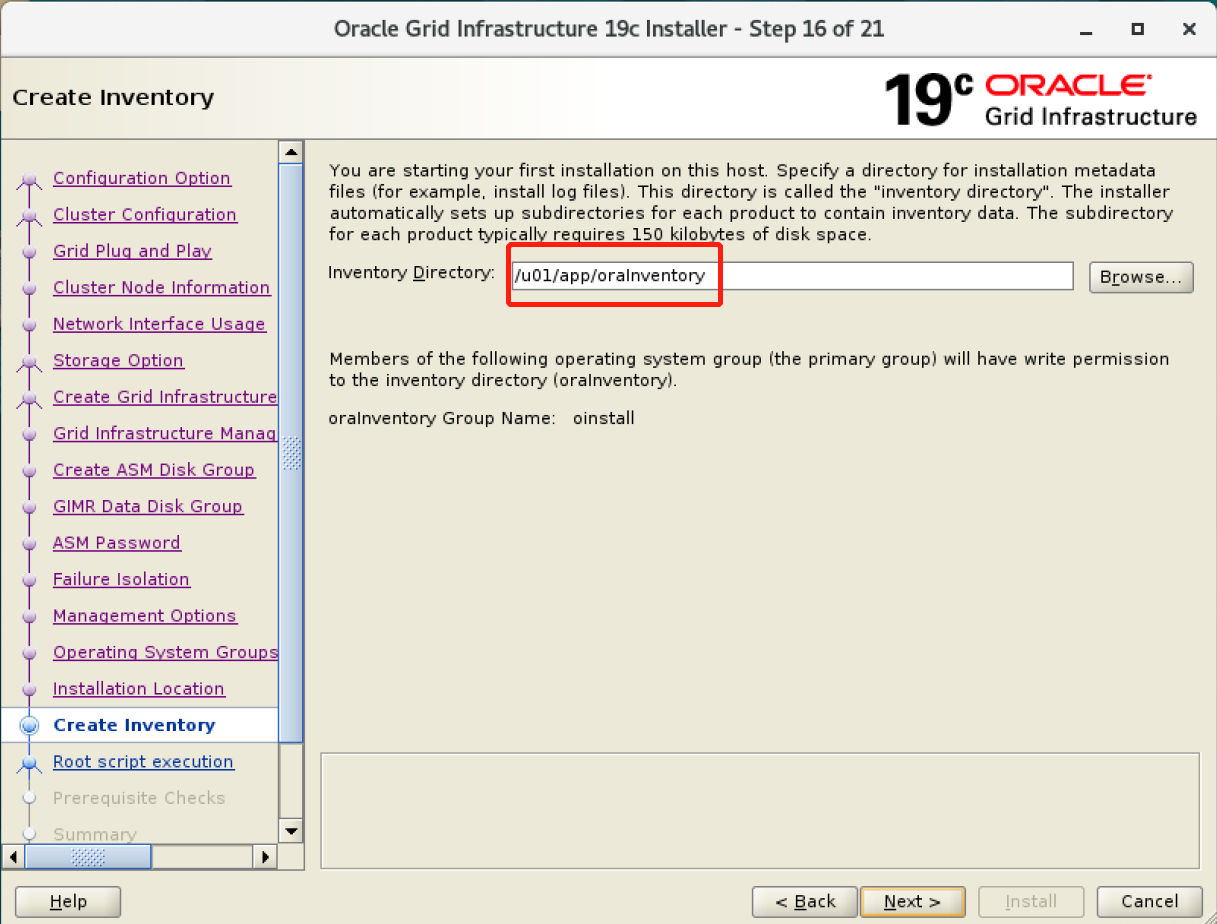Go to the Cluster Configuration step
Image resolution: width=1217 pixels, height=924 pixels.
(x=145, y=215)
